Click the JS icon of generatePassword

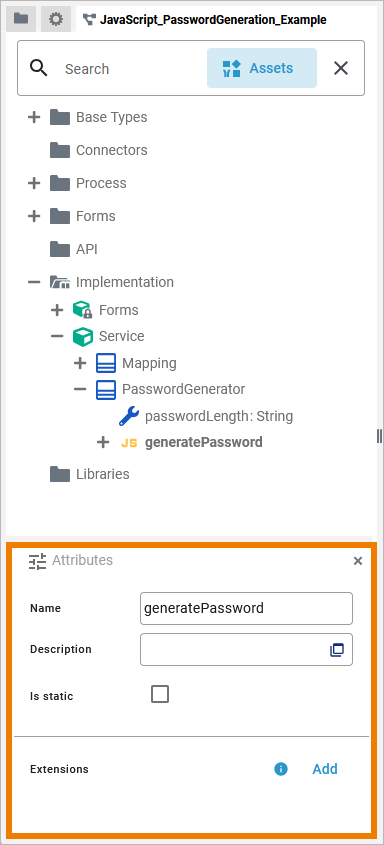tap(129, 443)
